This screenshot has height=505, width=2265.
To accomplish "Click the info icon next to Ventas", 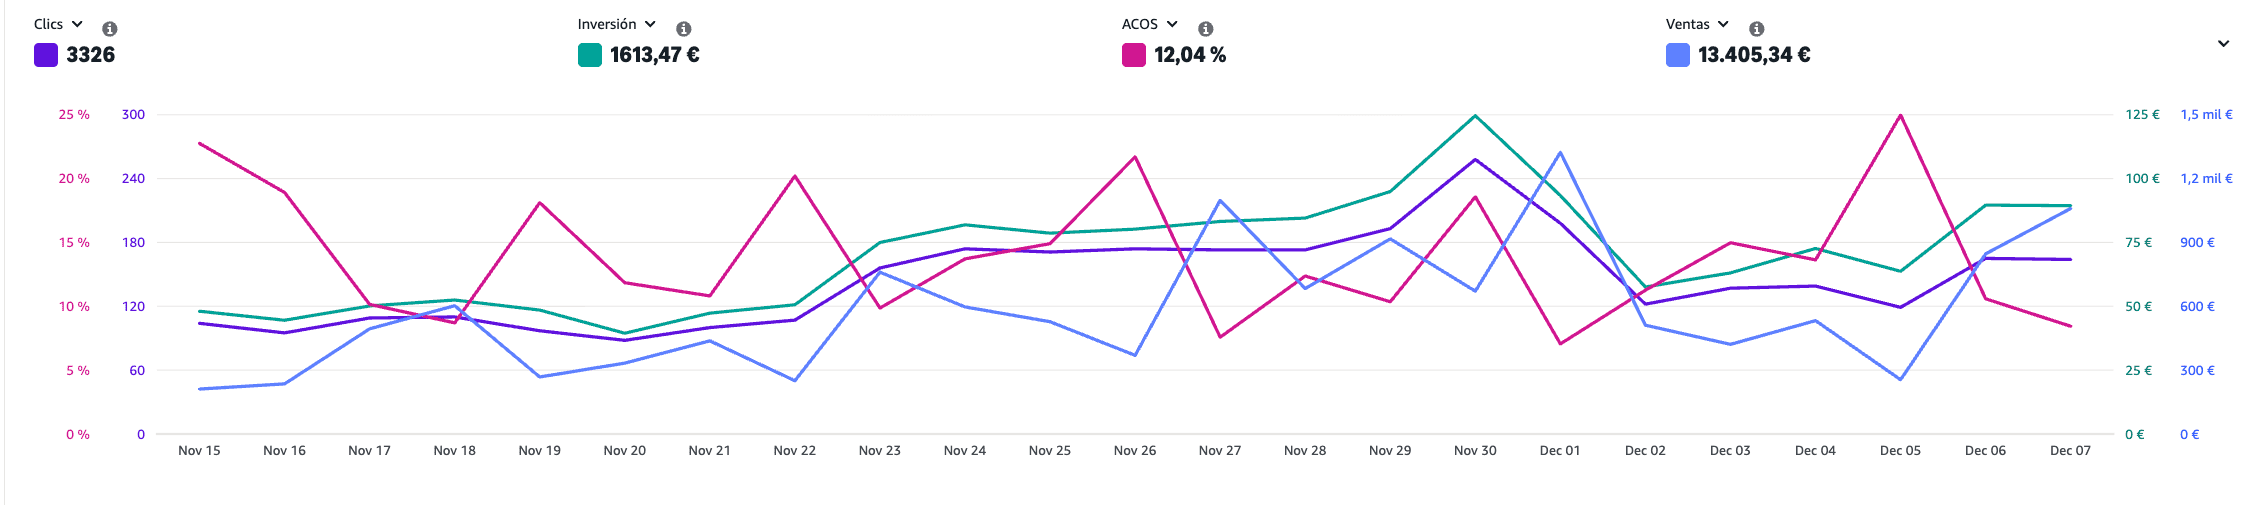I will point(1757,29).
